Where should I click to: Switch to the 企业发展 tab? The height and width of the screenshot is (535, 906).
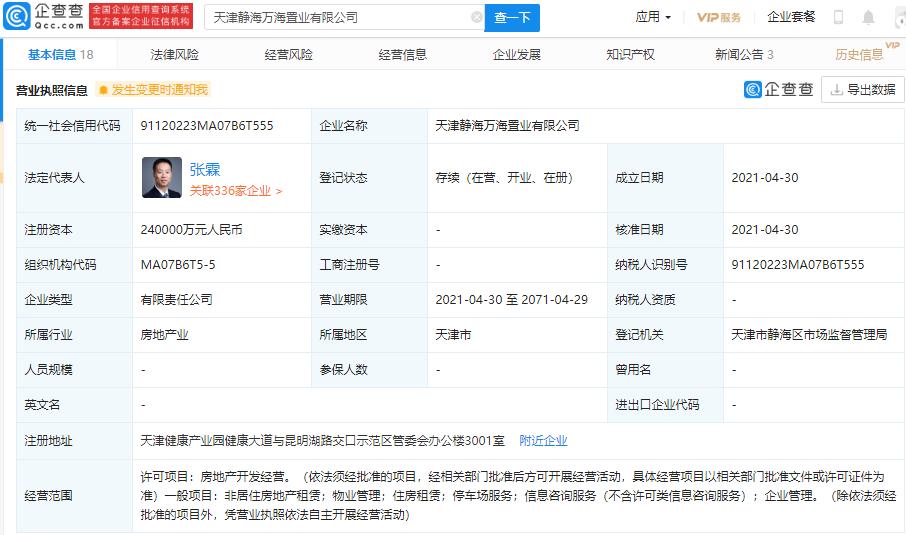pos(517,54)
